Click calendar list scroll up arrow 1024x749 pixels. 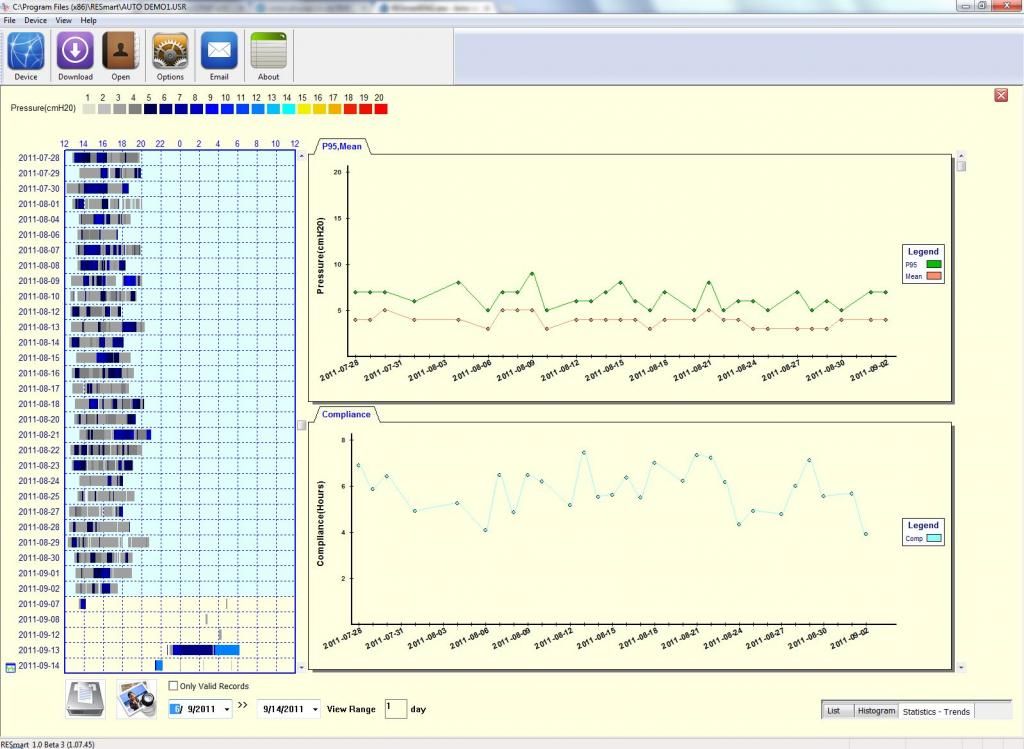(x=302, y=155)
